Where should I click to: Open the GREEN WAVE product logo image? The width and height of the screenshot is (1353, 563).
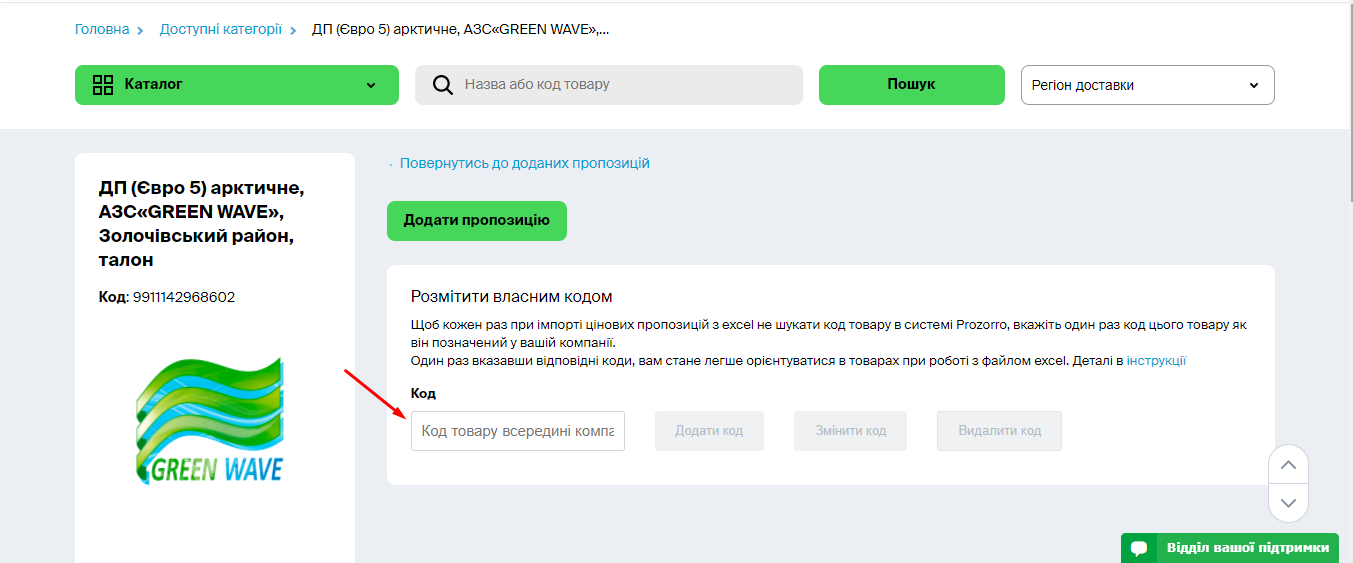pos(211,420)
